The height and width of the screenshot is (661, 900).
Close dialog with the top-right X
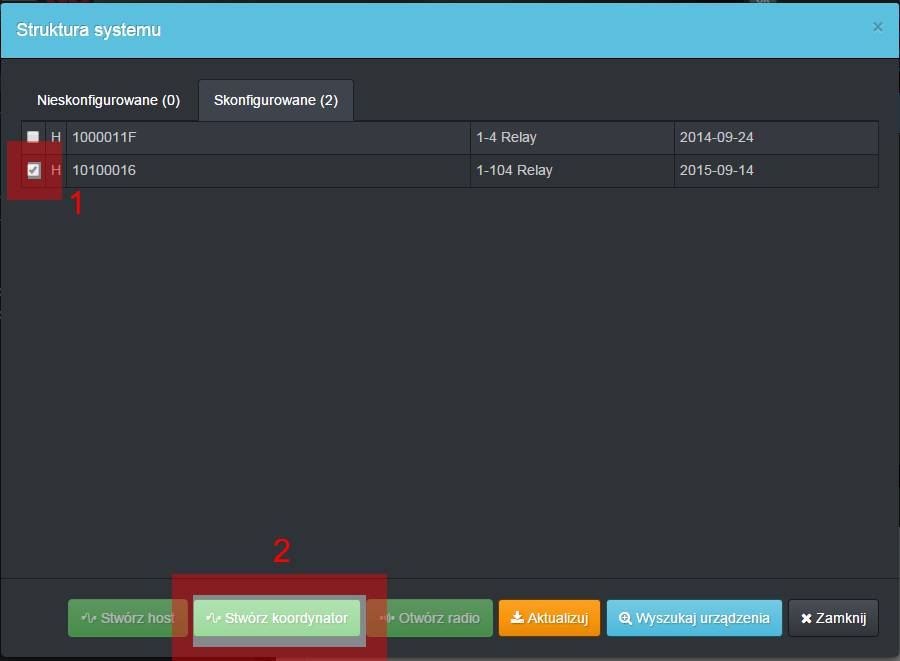click(877, 27)
